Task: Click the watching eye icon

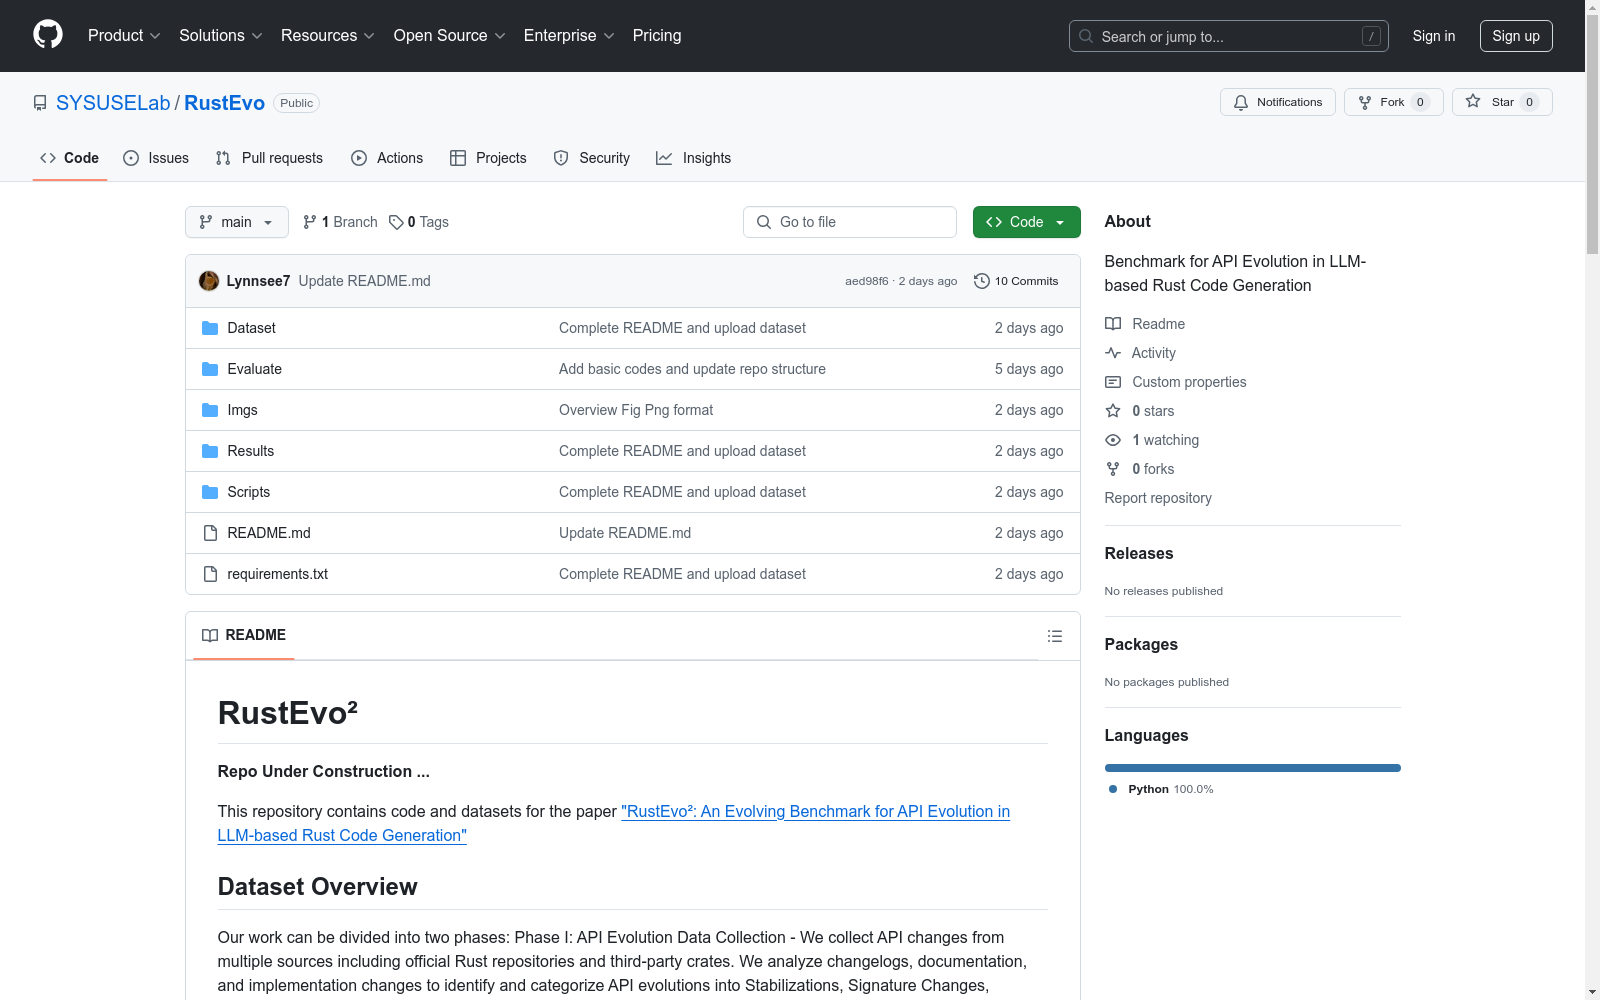Action: [x=1113, y=440]
